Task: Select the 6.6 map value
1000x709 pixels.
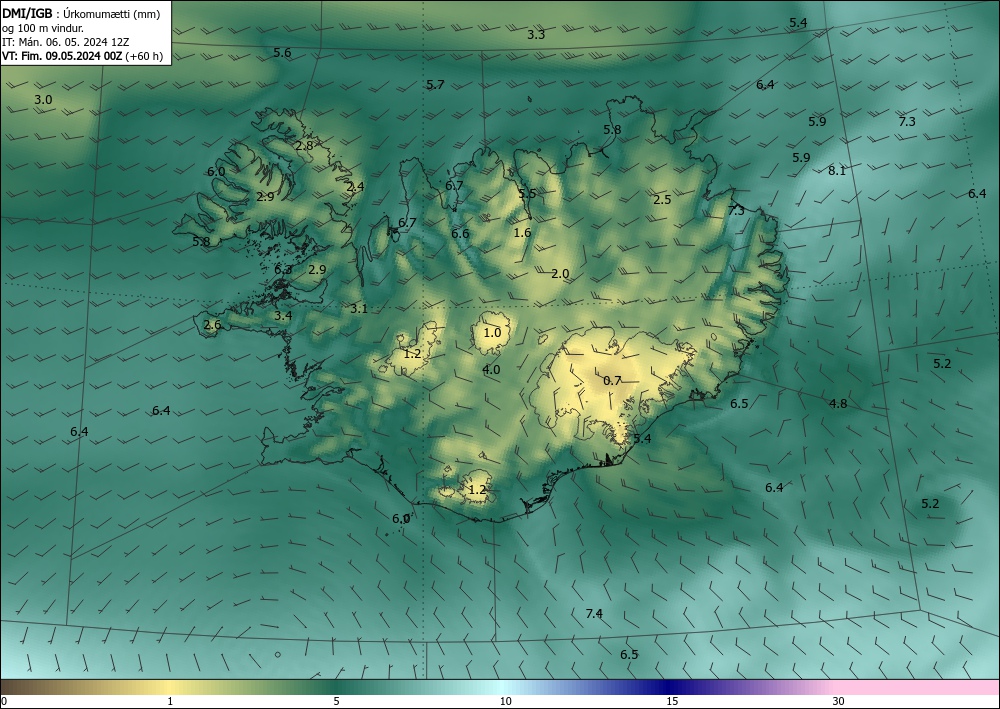Action: pos(460,233)
